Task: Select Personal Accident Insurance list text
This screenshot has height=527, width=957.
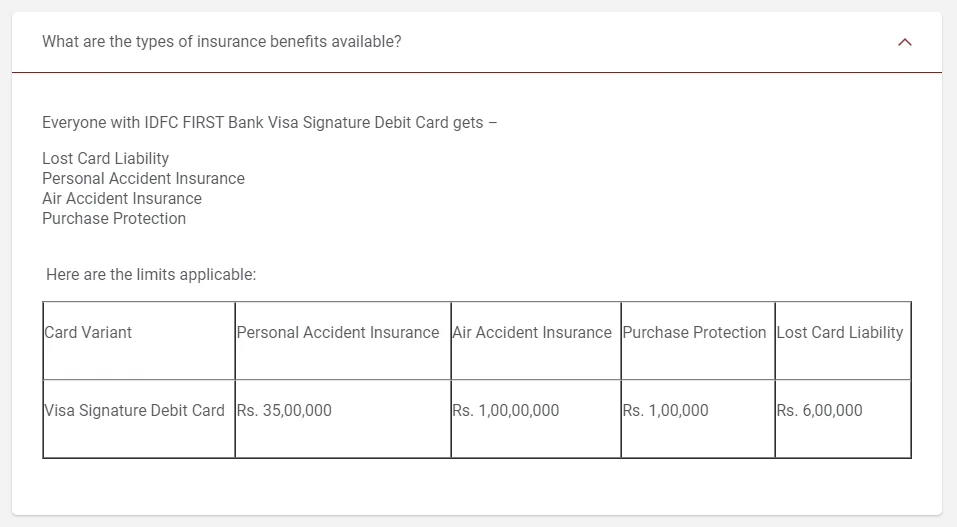Action: click(x=143, y=178)
